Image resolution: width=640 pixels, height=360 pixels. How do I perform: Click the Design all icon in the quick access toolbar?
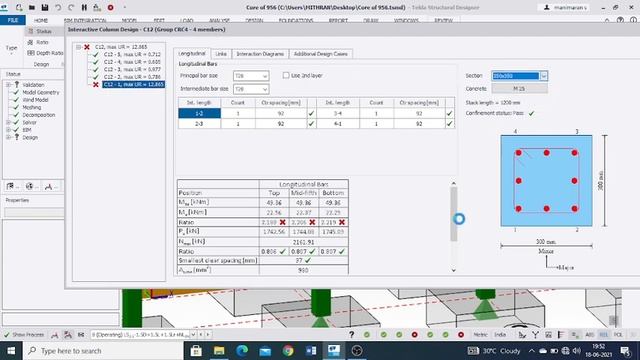tap(97, 7)
